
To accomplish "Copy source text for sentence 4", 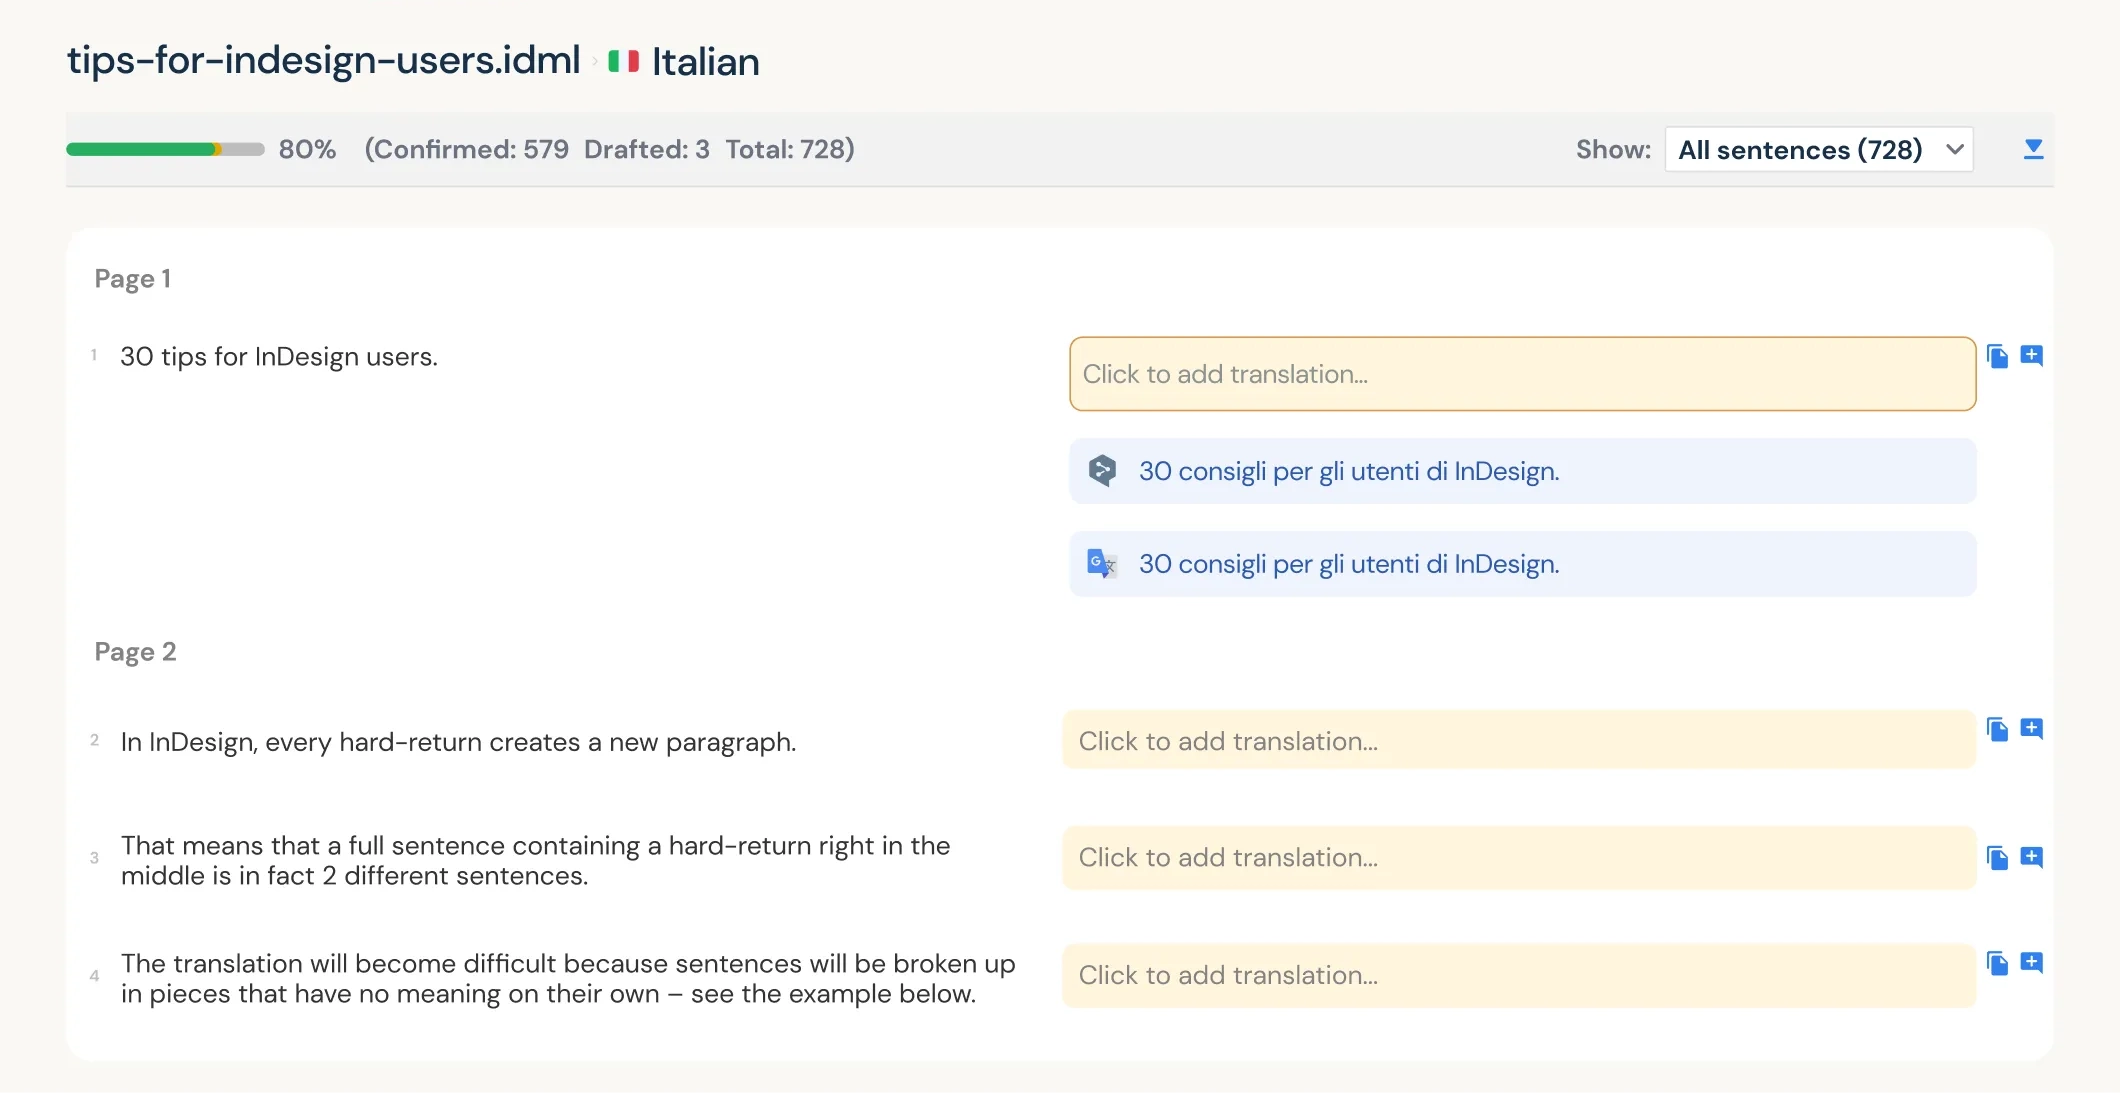I will 1997,963.
